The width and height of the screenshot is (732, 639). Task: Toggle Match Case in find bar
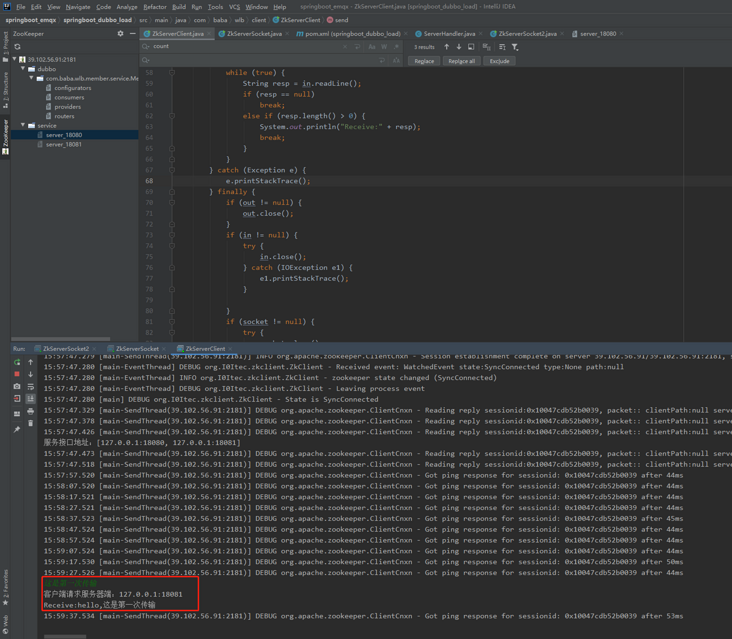tap(372, 47)
